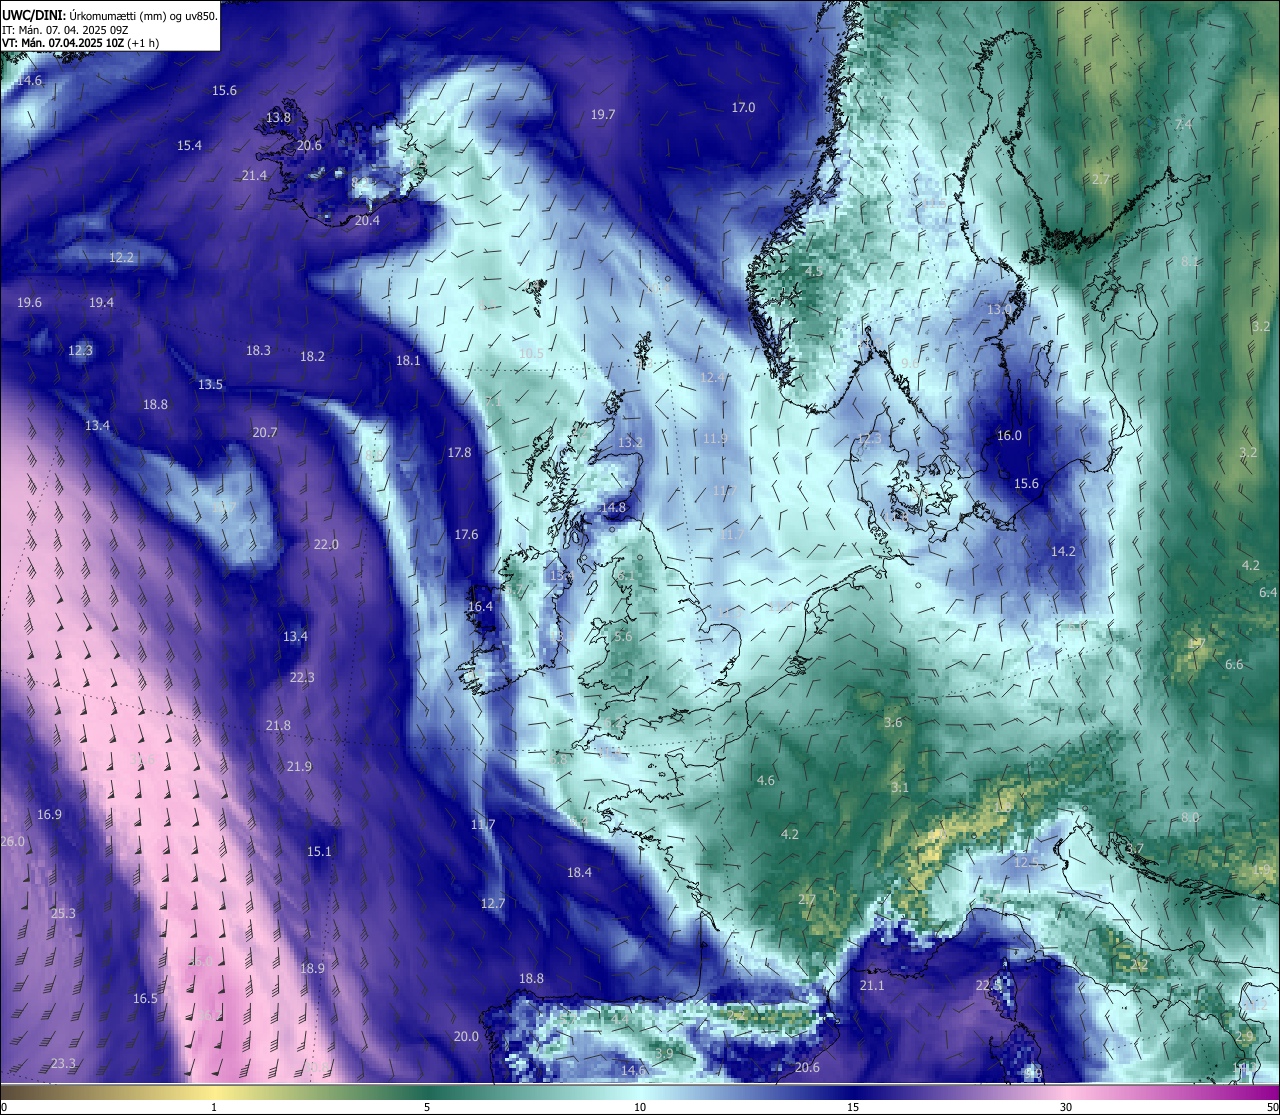Click the 20.4 value south of Iceland
The width and height of the screenshot is (1280, 1115).
[367, 221]
